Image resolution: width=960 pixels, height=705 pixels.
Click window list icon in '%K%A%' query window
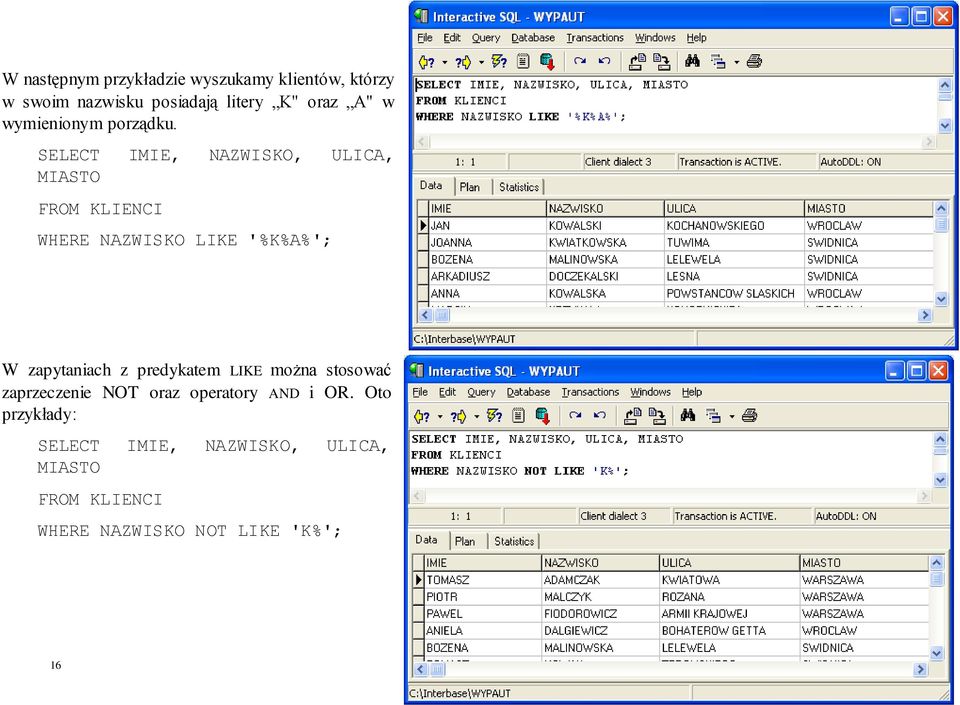[718, 61]
